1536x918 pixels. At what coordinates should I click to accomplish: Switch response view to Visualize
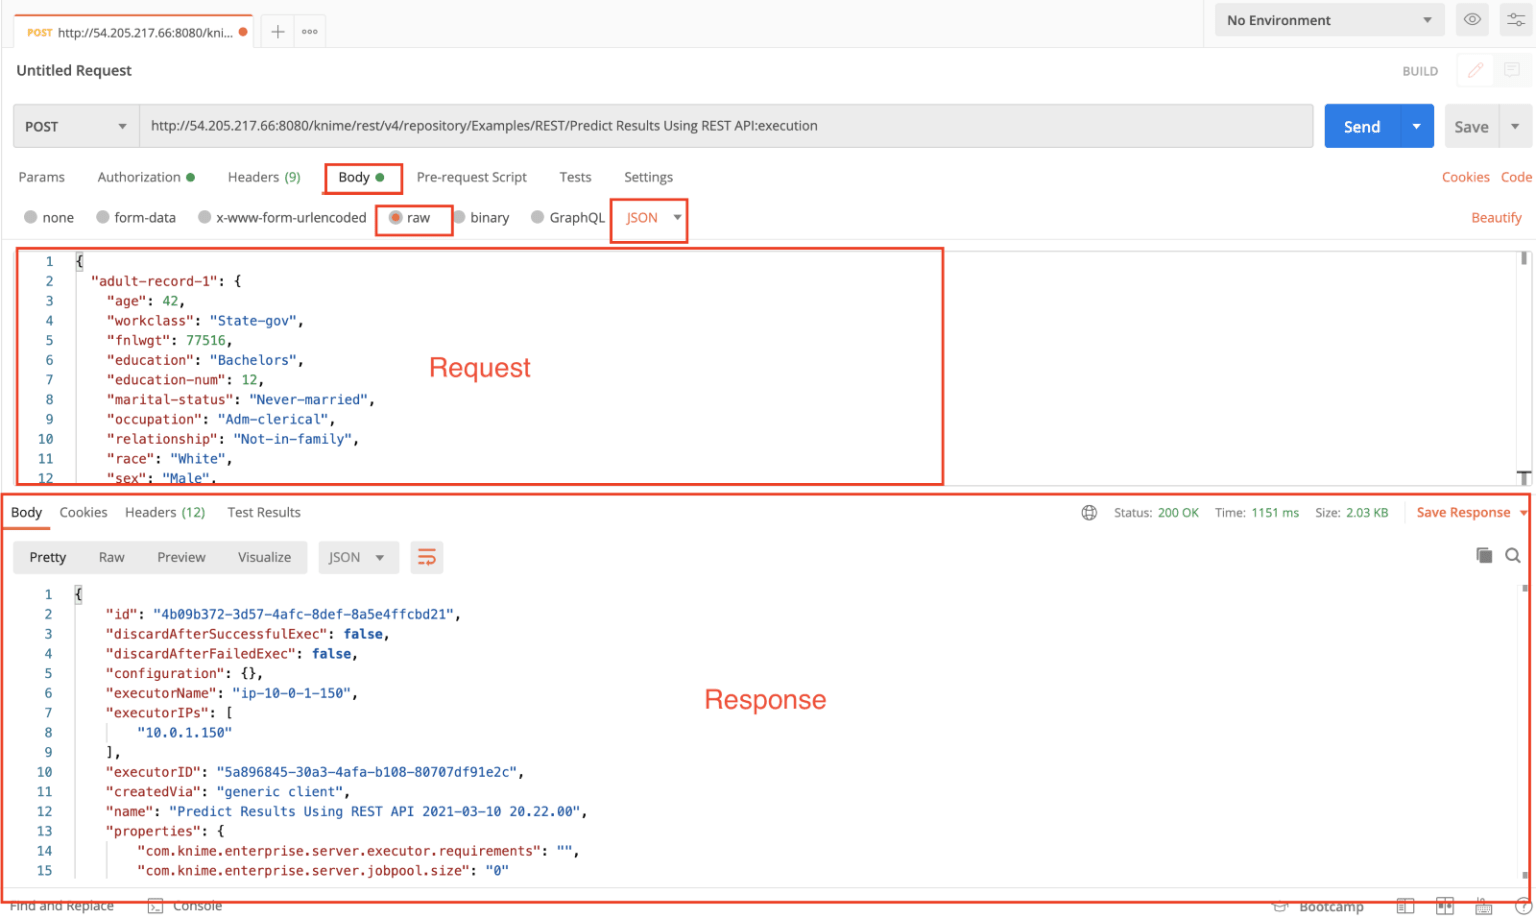pyautogui.click(x=265, y=558)
